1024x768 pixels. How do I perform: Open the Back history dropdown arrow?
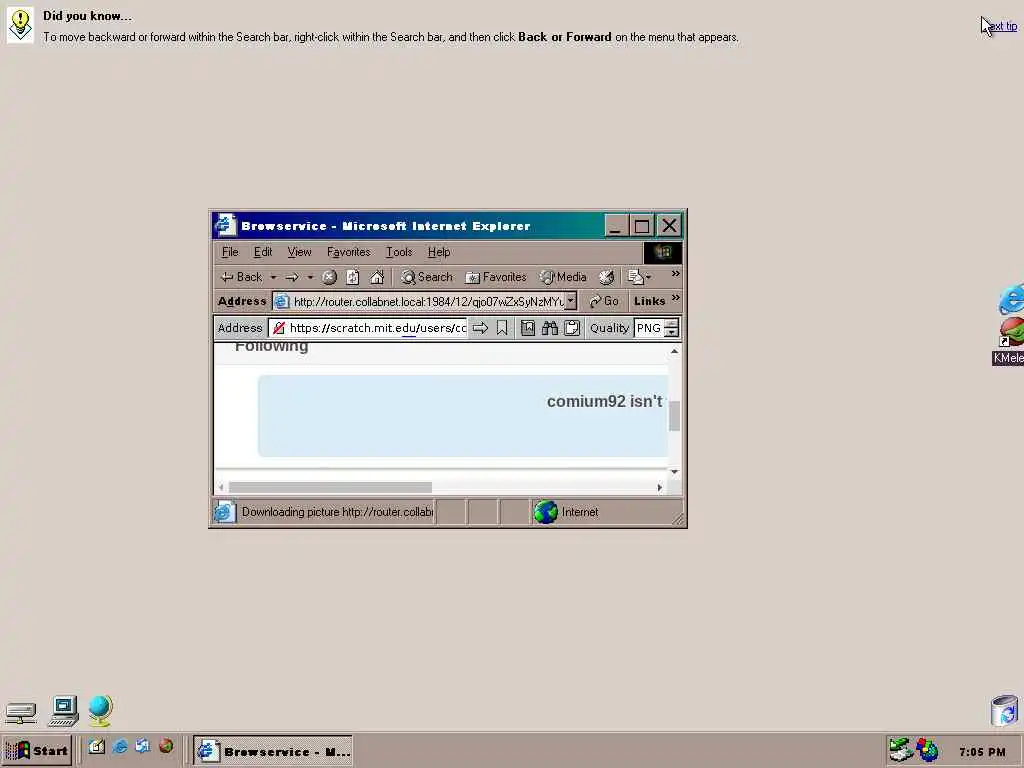(273, 278)
